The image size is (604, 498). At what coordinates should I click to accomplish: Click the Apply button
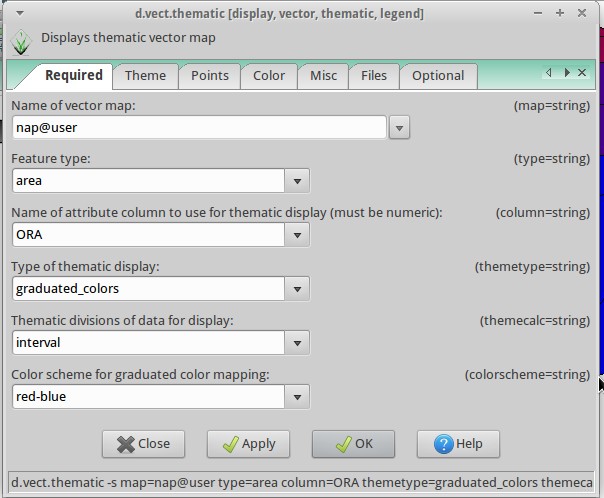(248, 444)
